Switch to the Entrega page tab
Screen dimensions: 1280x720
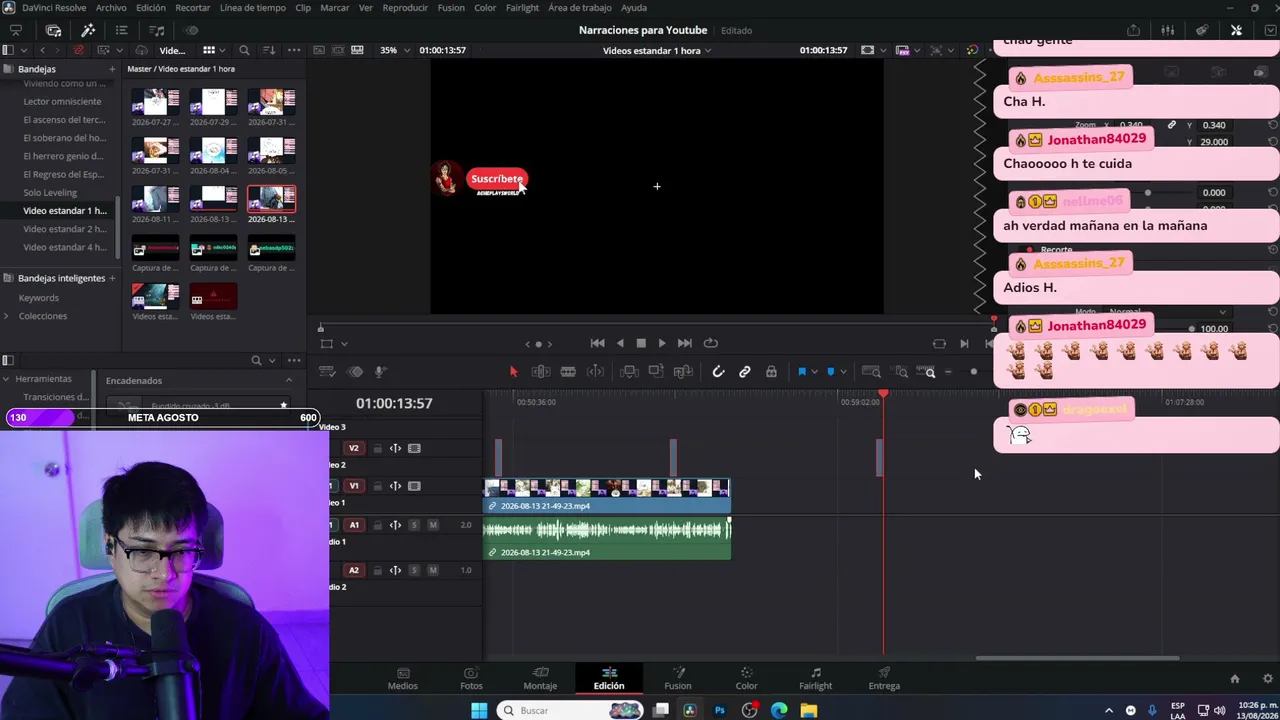[x=884, y=678]
